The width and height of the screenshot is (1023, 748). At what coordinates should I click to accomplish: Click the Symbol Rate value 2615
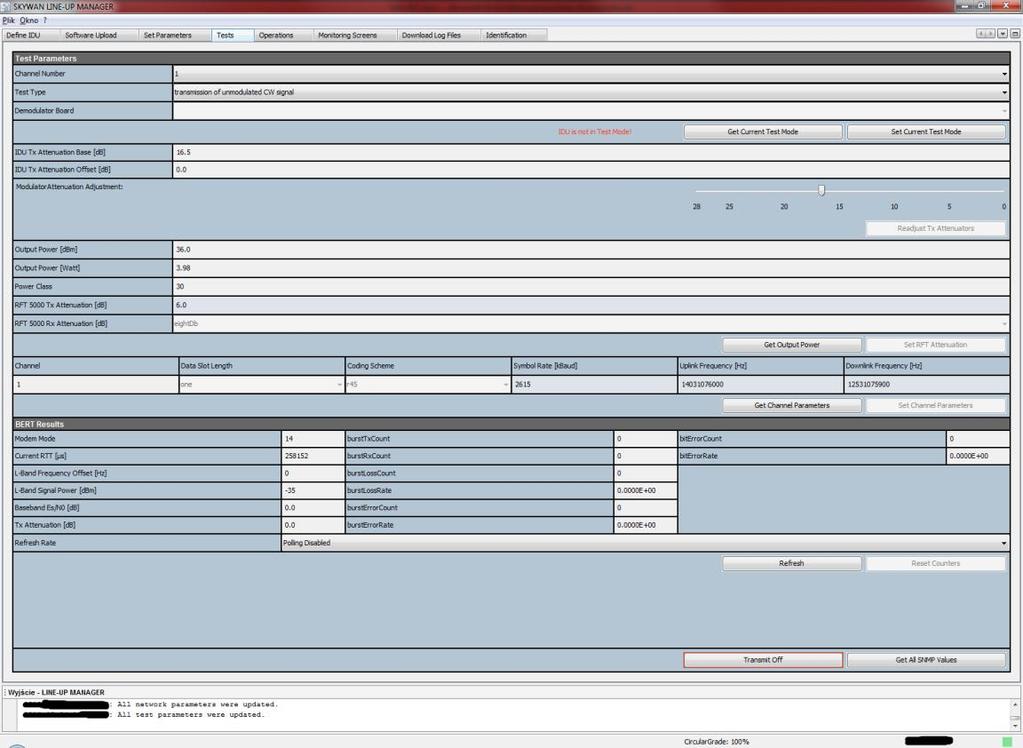click(x=594, y=384)
